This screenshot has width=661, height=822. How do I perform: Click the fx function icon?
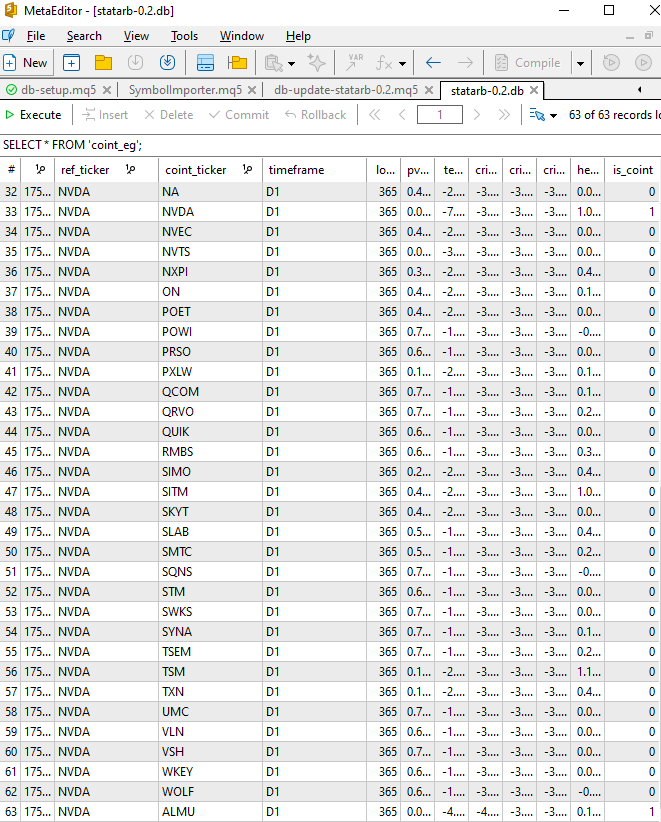pos(384,63)
